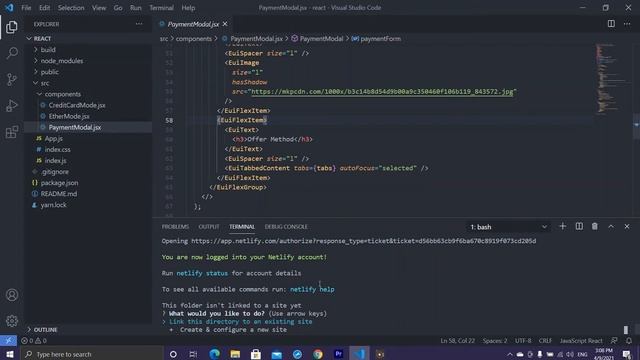The height and width of the screenshot is (360, 640).
Task: Close the PaymentModal.jsx editor tab
Action: [x=225, y=24]
